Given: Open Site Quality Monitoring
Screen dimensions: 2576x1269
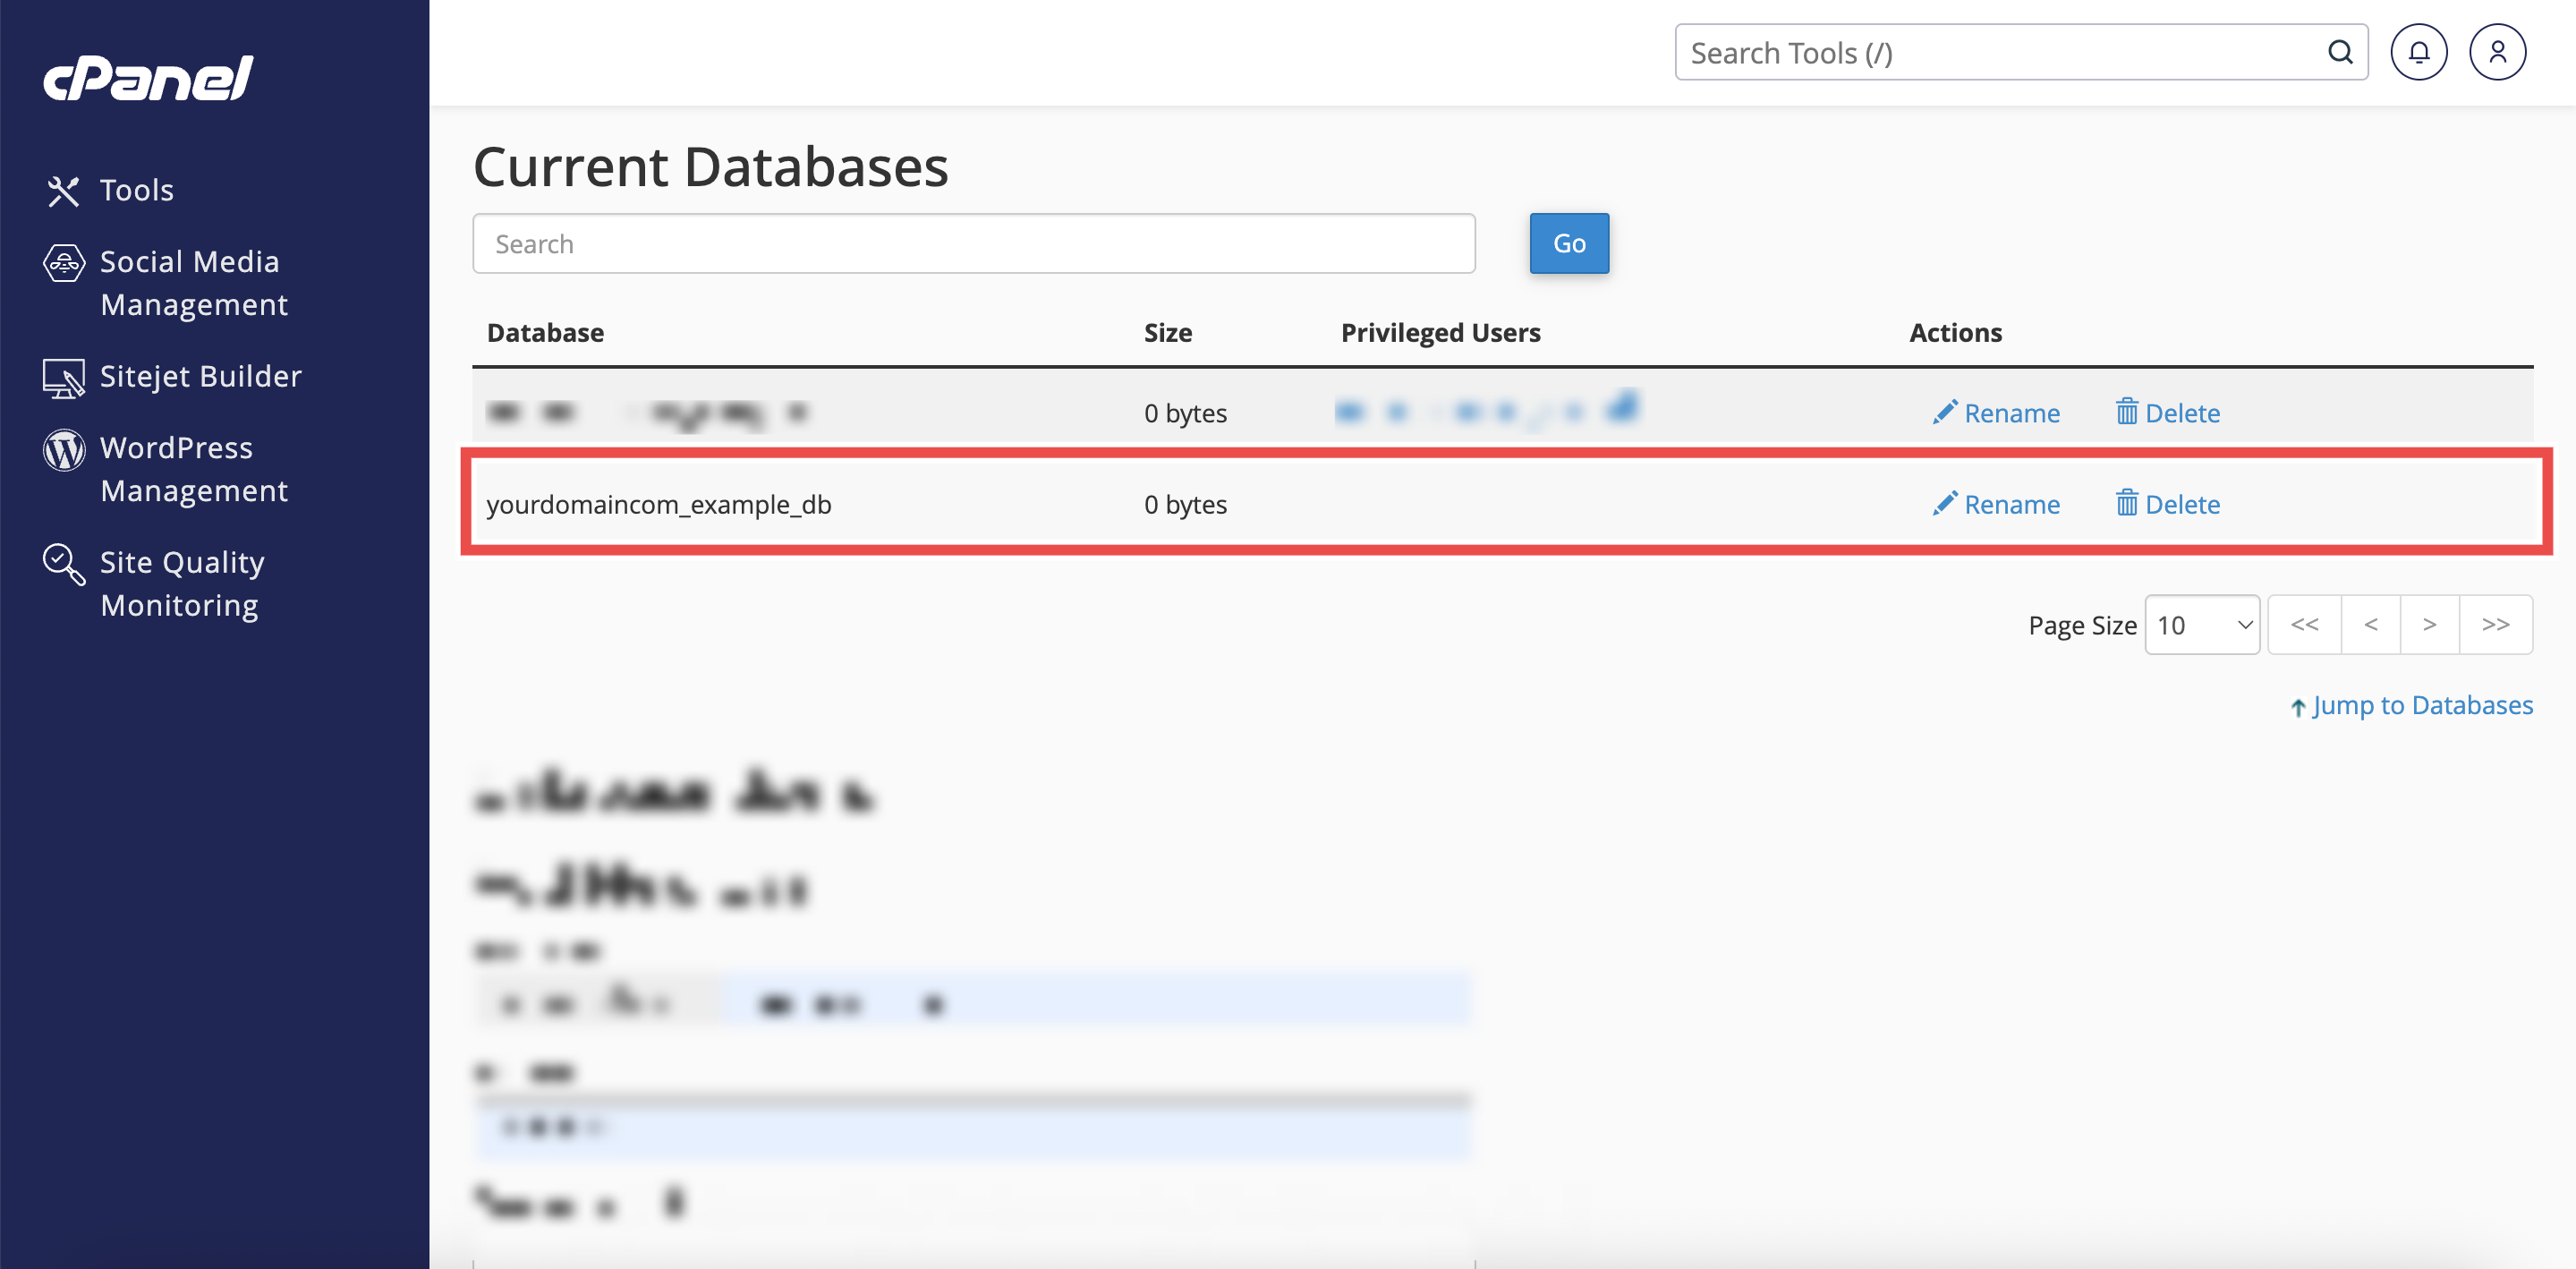Looking at the screenshot, I should tap(182, 584).
